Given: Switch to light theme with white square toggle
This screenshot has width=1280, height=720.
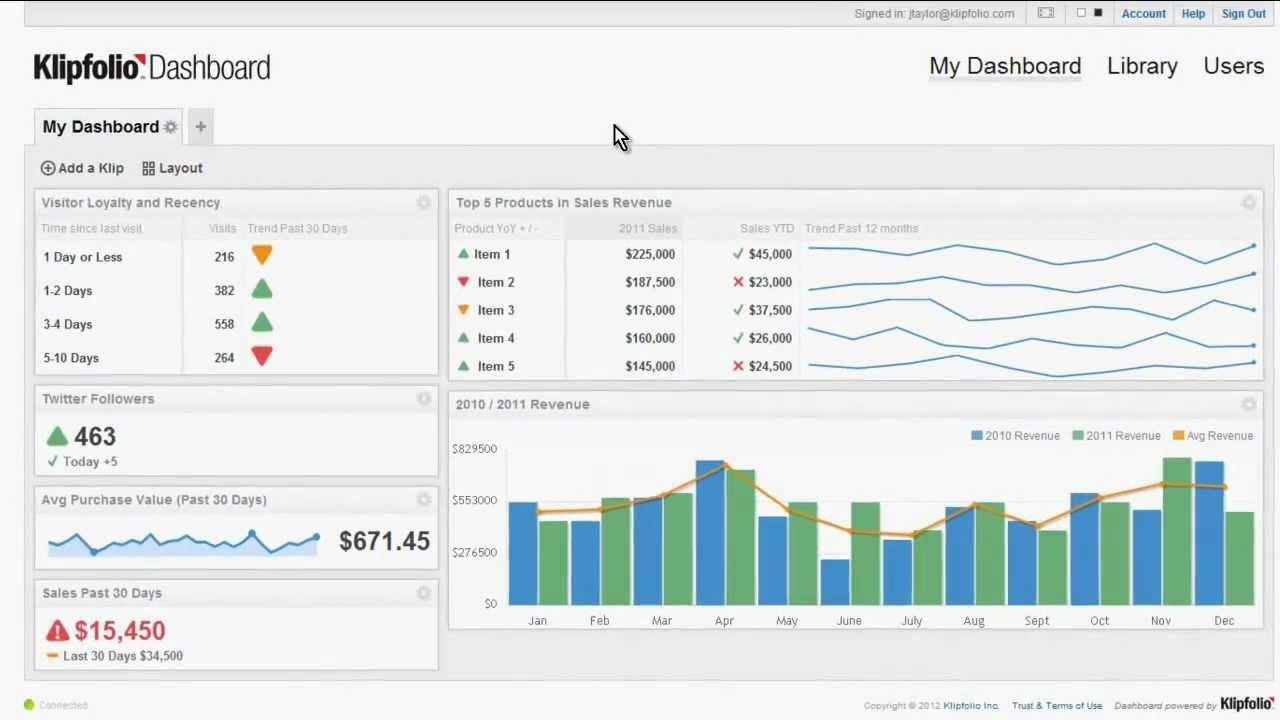Looking at the screenshot, I should pos(1081,12).
